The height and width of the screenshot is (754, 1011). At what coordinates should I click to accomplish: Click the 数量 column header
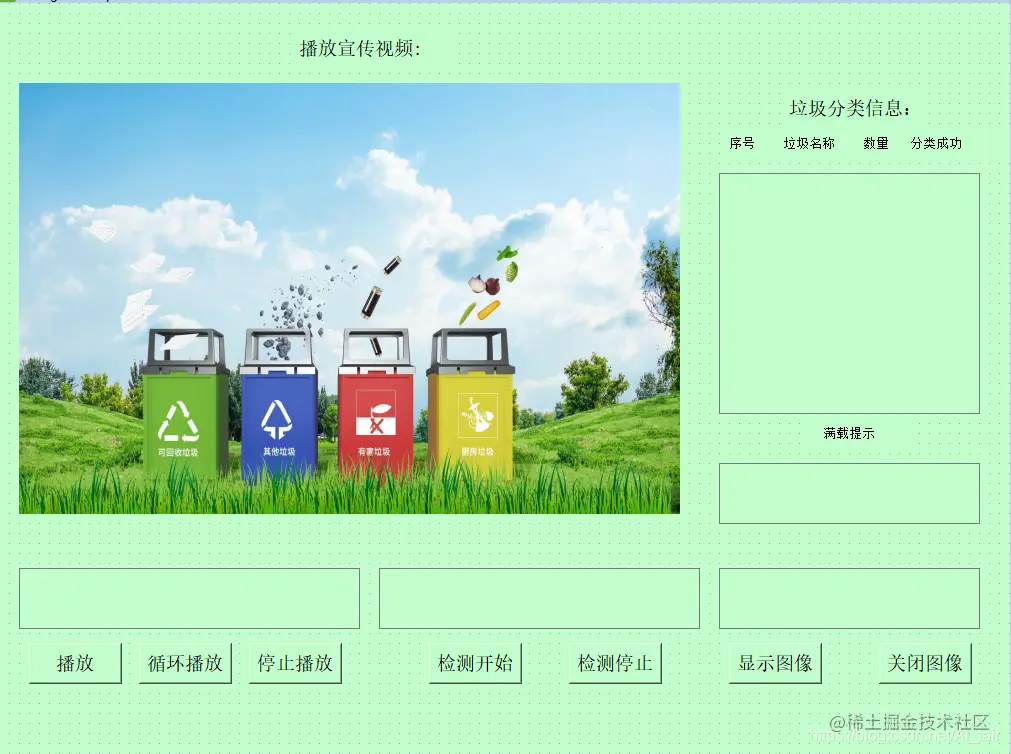(874, 144)
